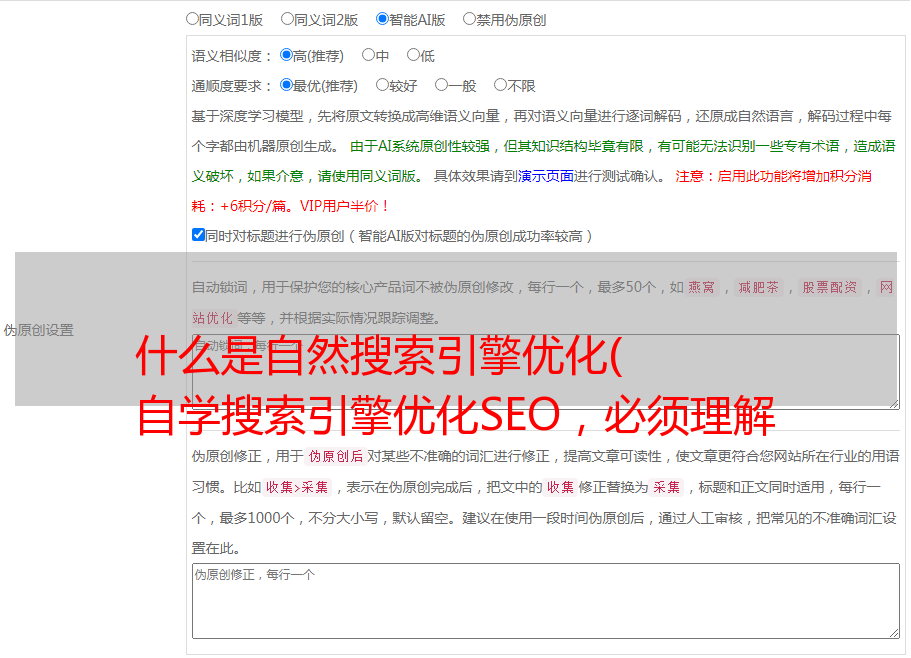Screen dimensions: 911x658
Task: Toggle 同时对标题进行伪原创 checkbox
Action: 198,235
